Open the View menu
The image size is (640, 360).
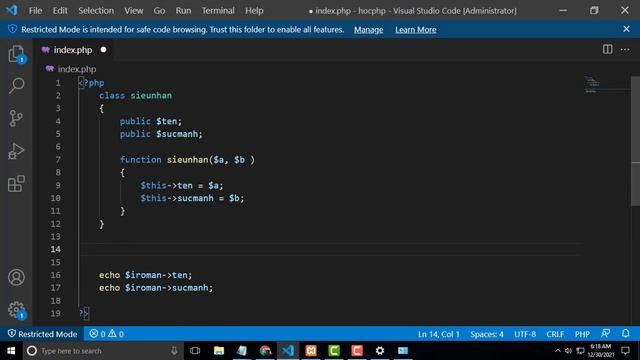pos(133,11)
